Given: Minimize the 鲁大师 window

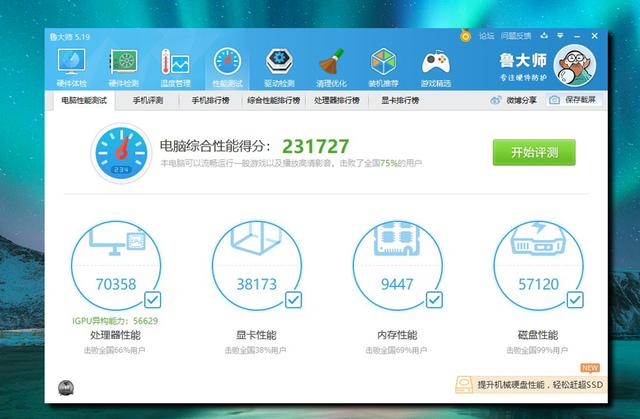Looking at the screenshot, I should tap(577, 36).
